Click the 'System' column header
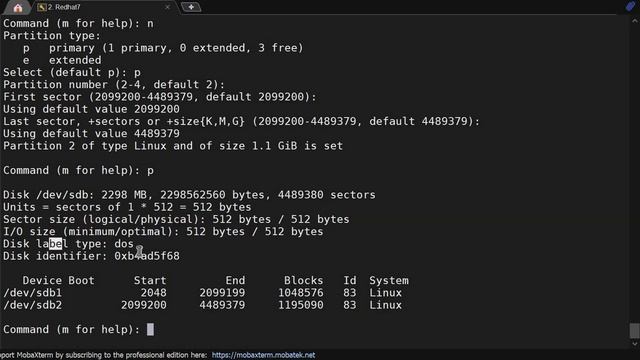 coord(389,280)
